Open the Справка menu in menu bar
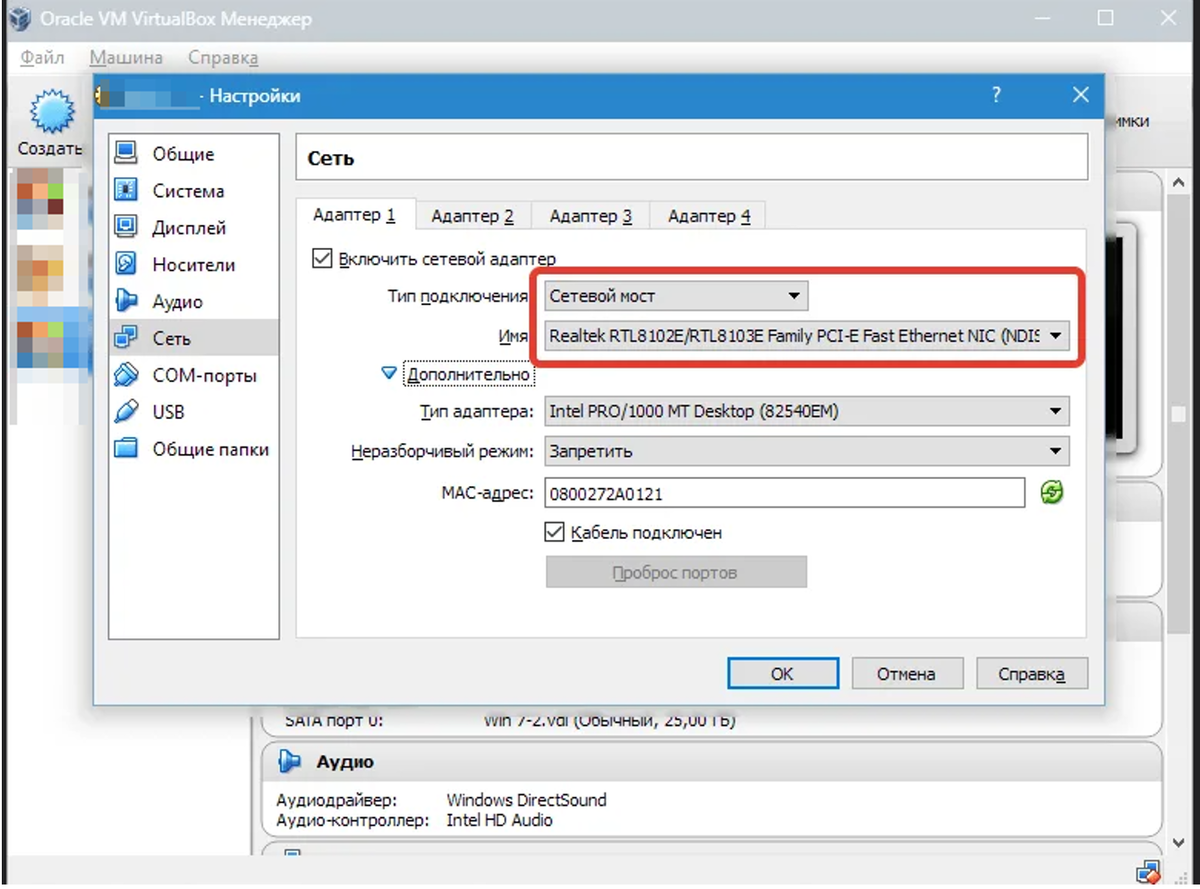Screen dimensions: 1200x889 (x=223, y=58)
